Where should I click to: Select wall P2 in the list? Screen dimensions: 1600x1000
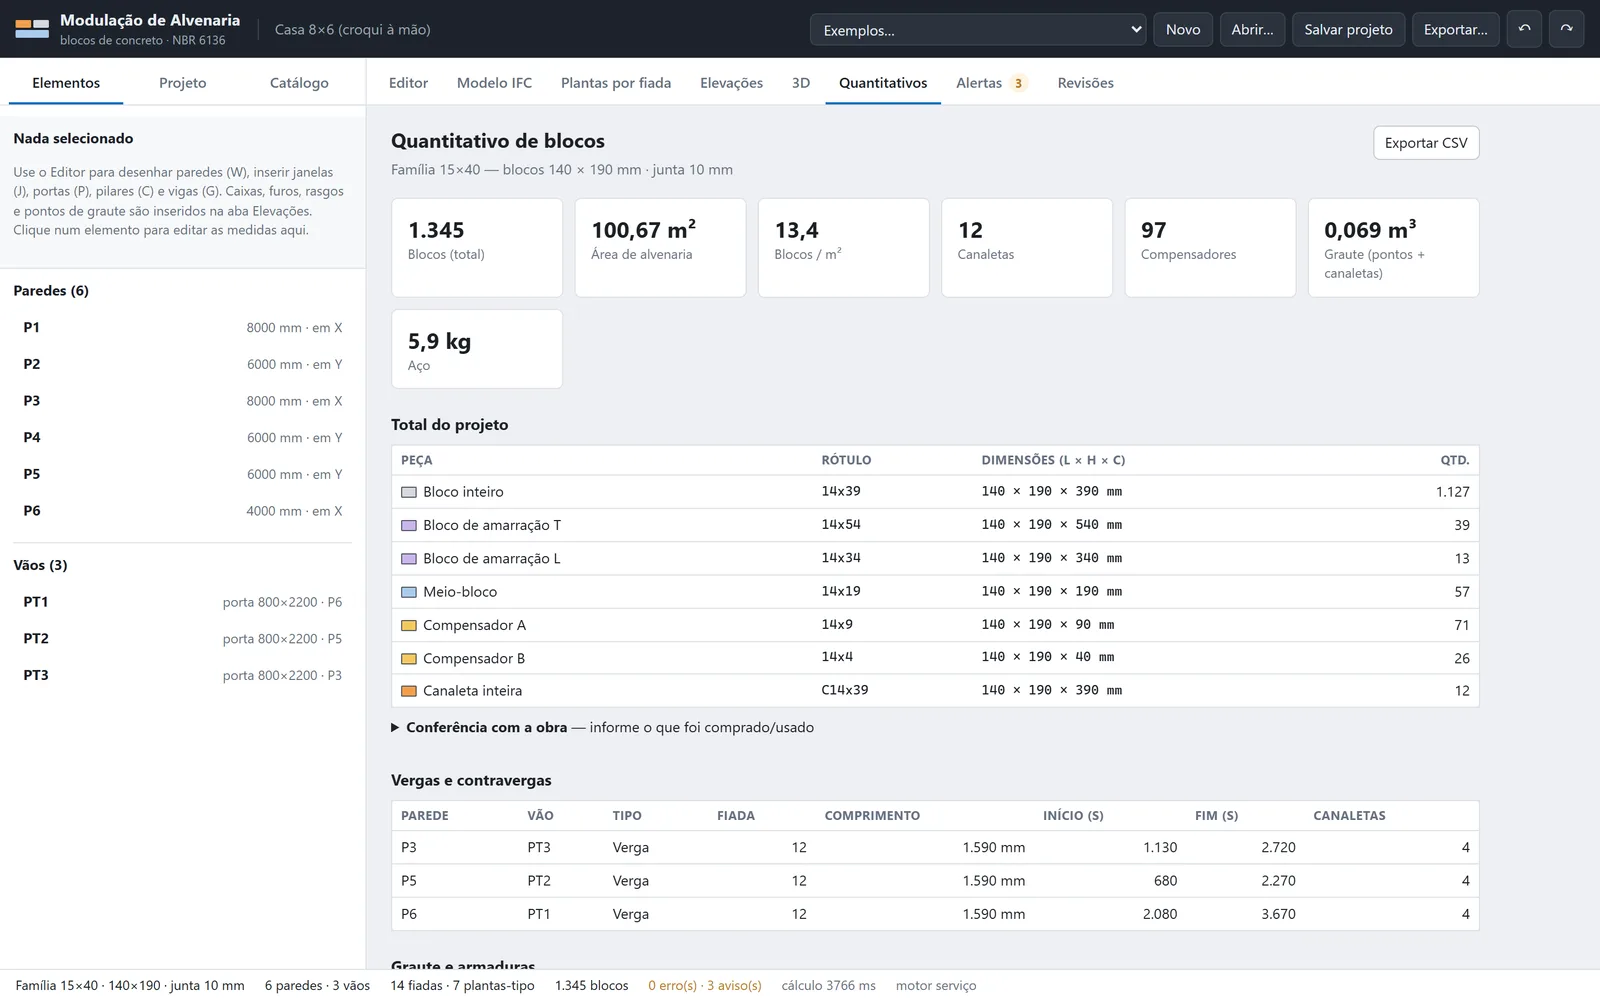coord(182,364)
